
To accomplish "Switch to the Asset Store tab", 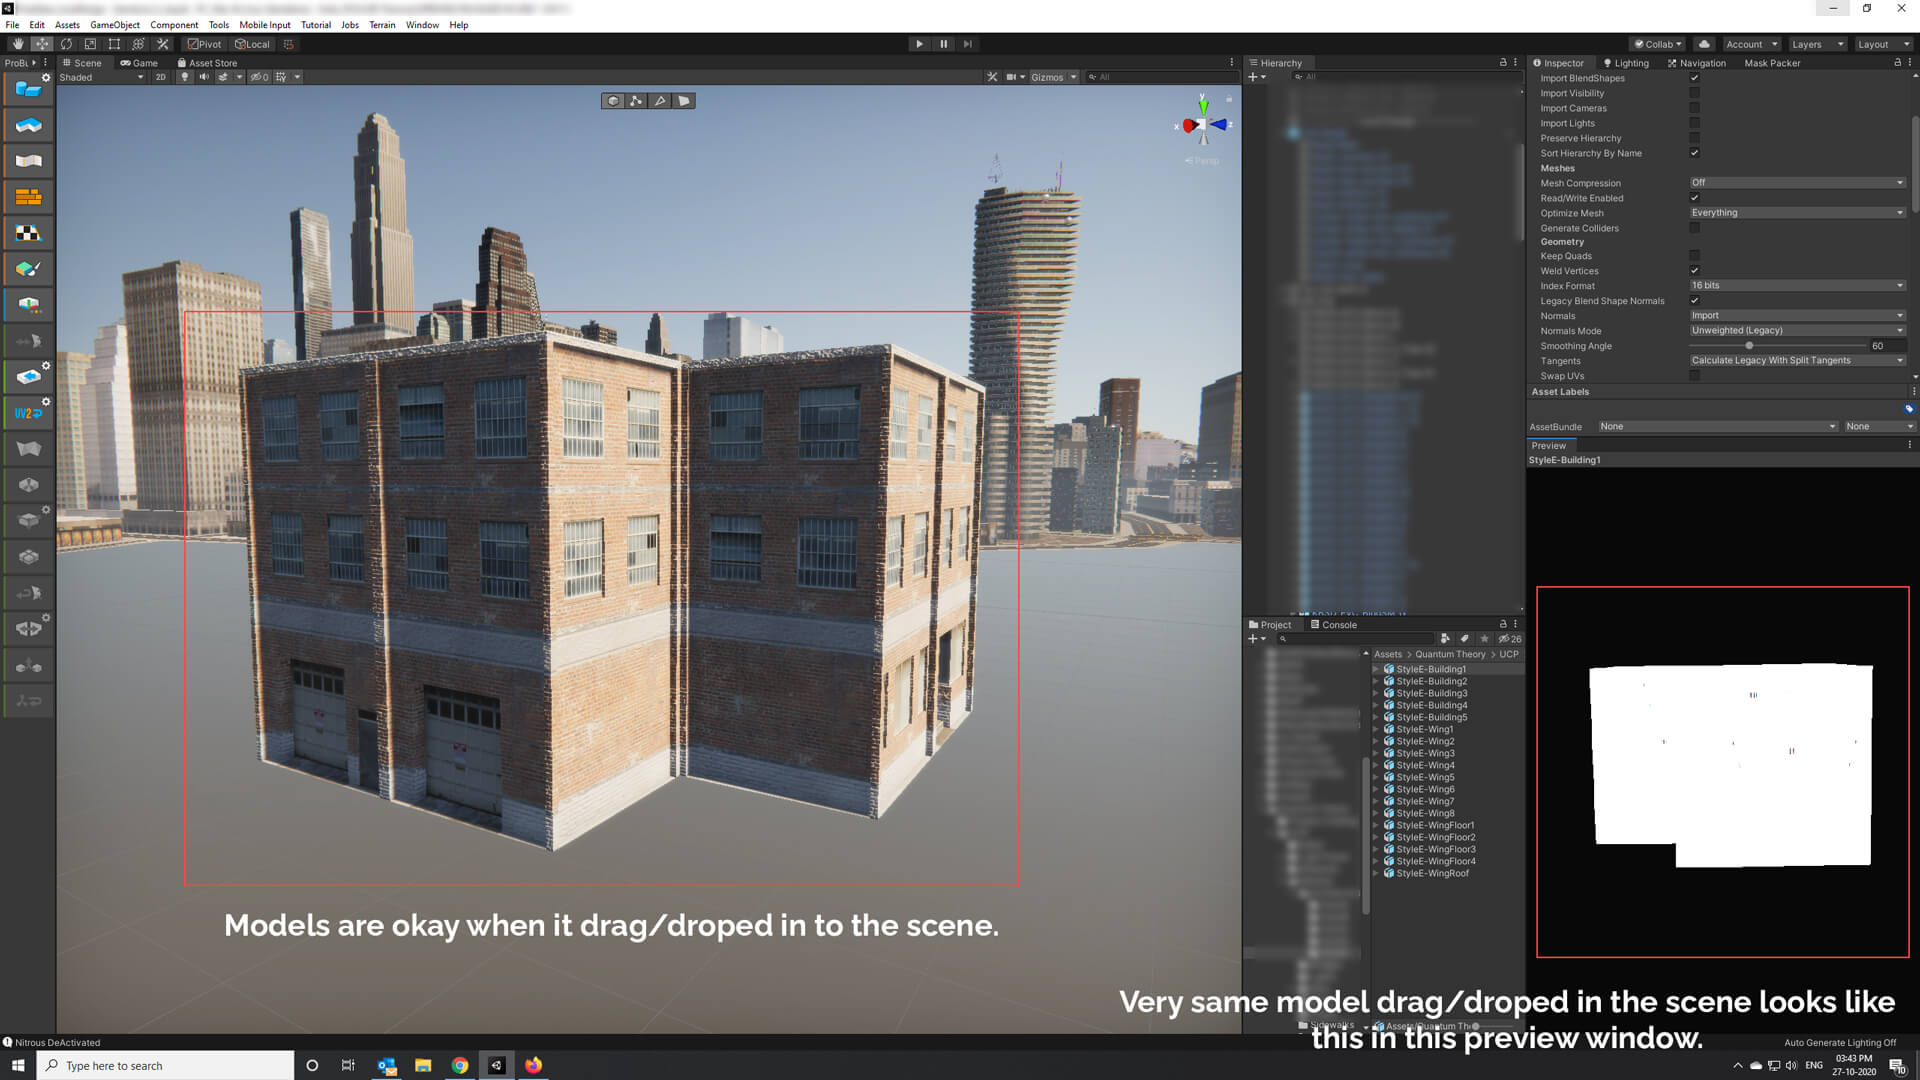I will (207, 63).
